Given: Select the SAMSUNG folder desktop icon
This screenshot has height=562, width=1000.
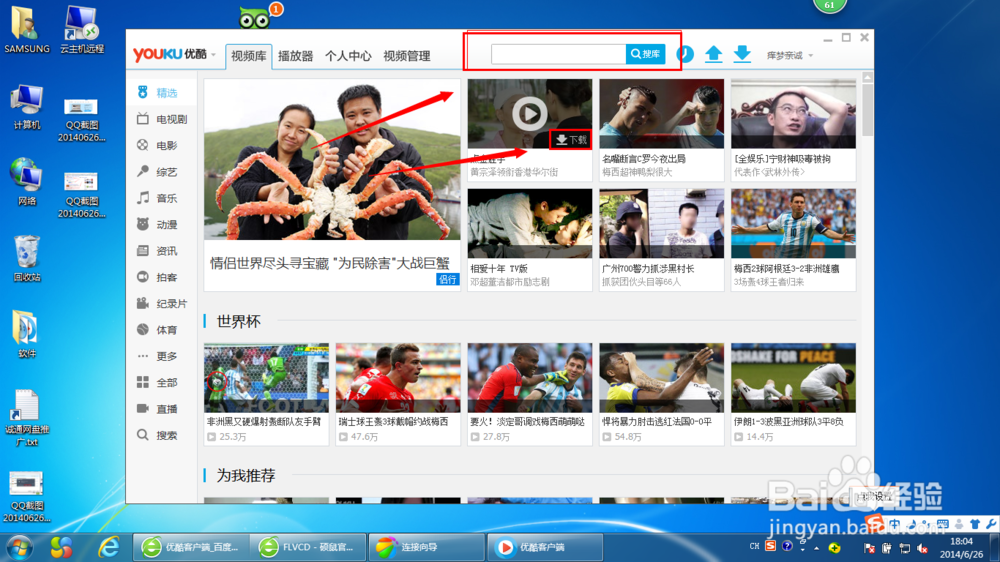Looking at the screenshot, I should point(27,29).
